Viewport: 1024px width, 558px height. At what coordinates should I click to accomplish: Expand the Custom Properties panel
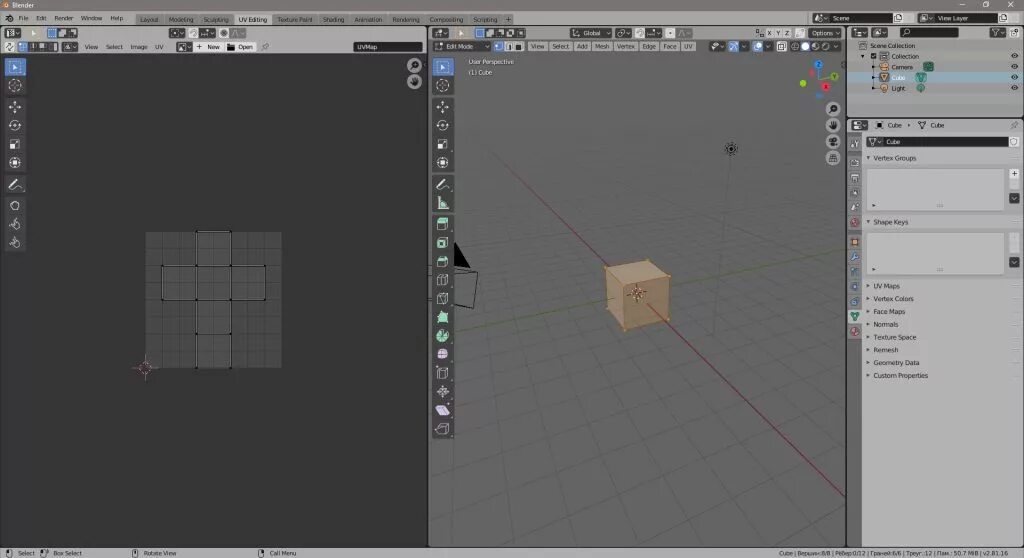(x=899, y=376)
